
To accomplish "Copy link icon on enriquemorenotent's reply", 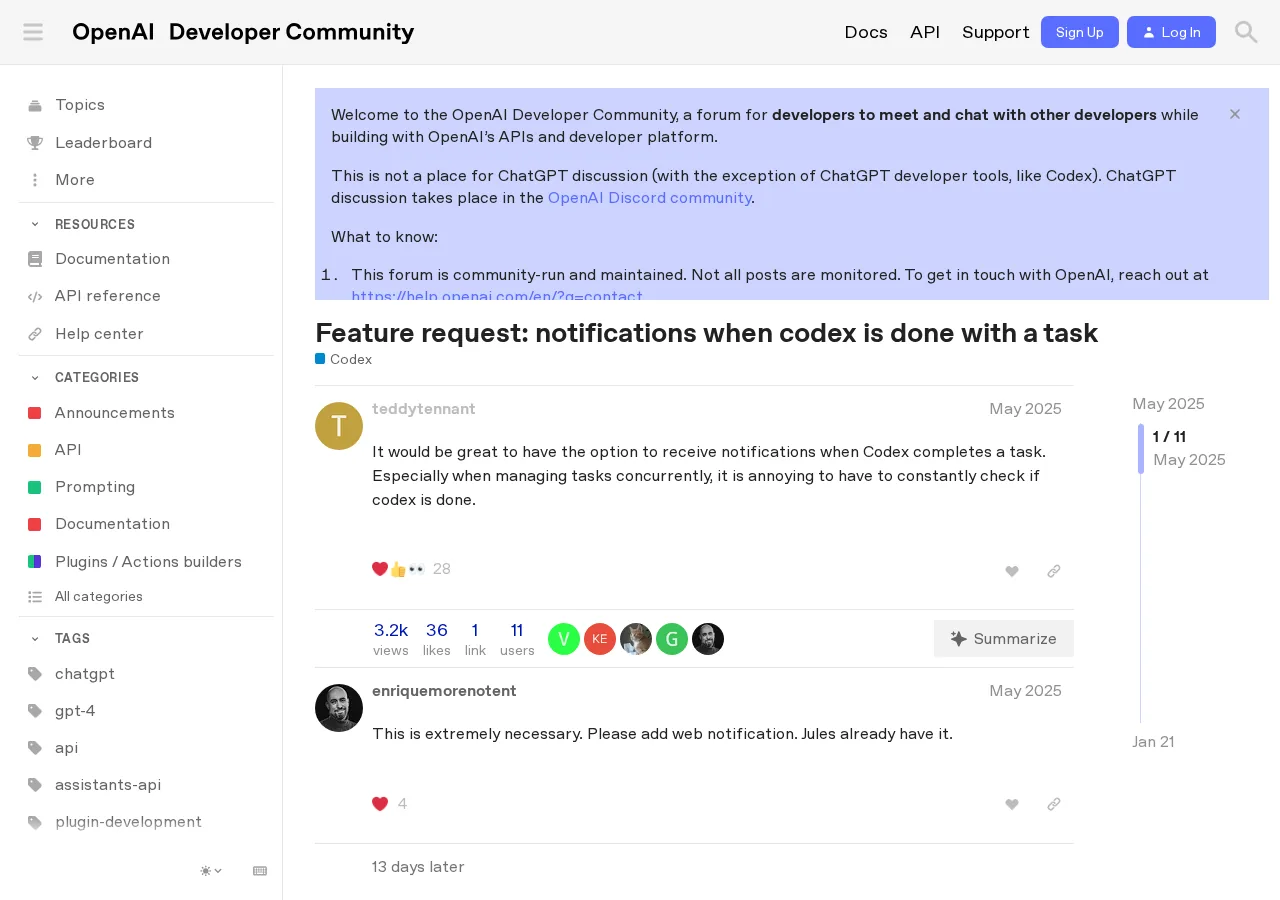I will pyautogui.click(x=1054, y=804).
